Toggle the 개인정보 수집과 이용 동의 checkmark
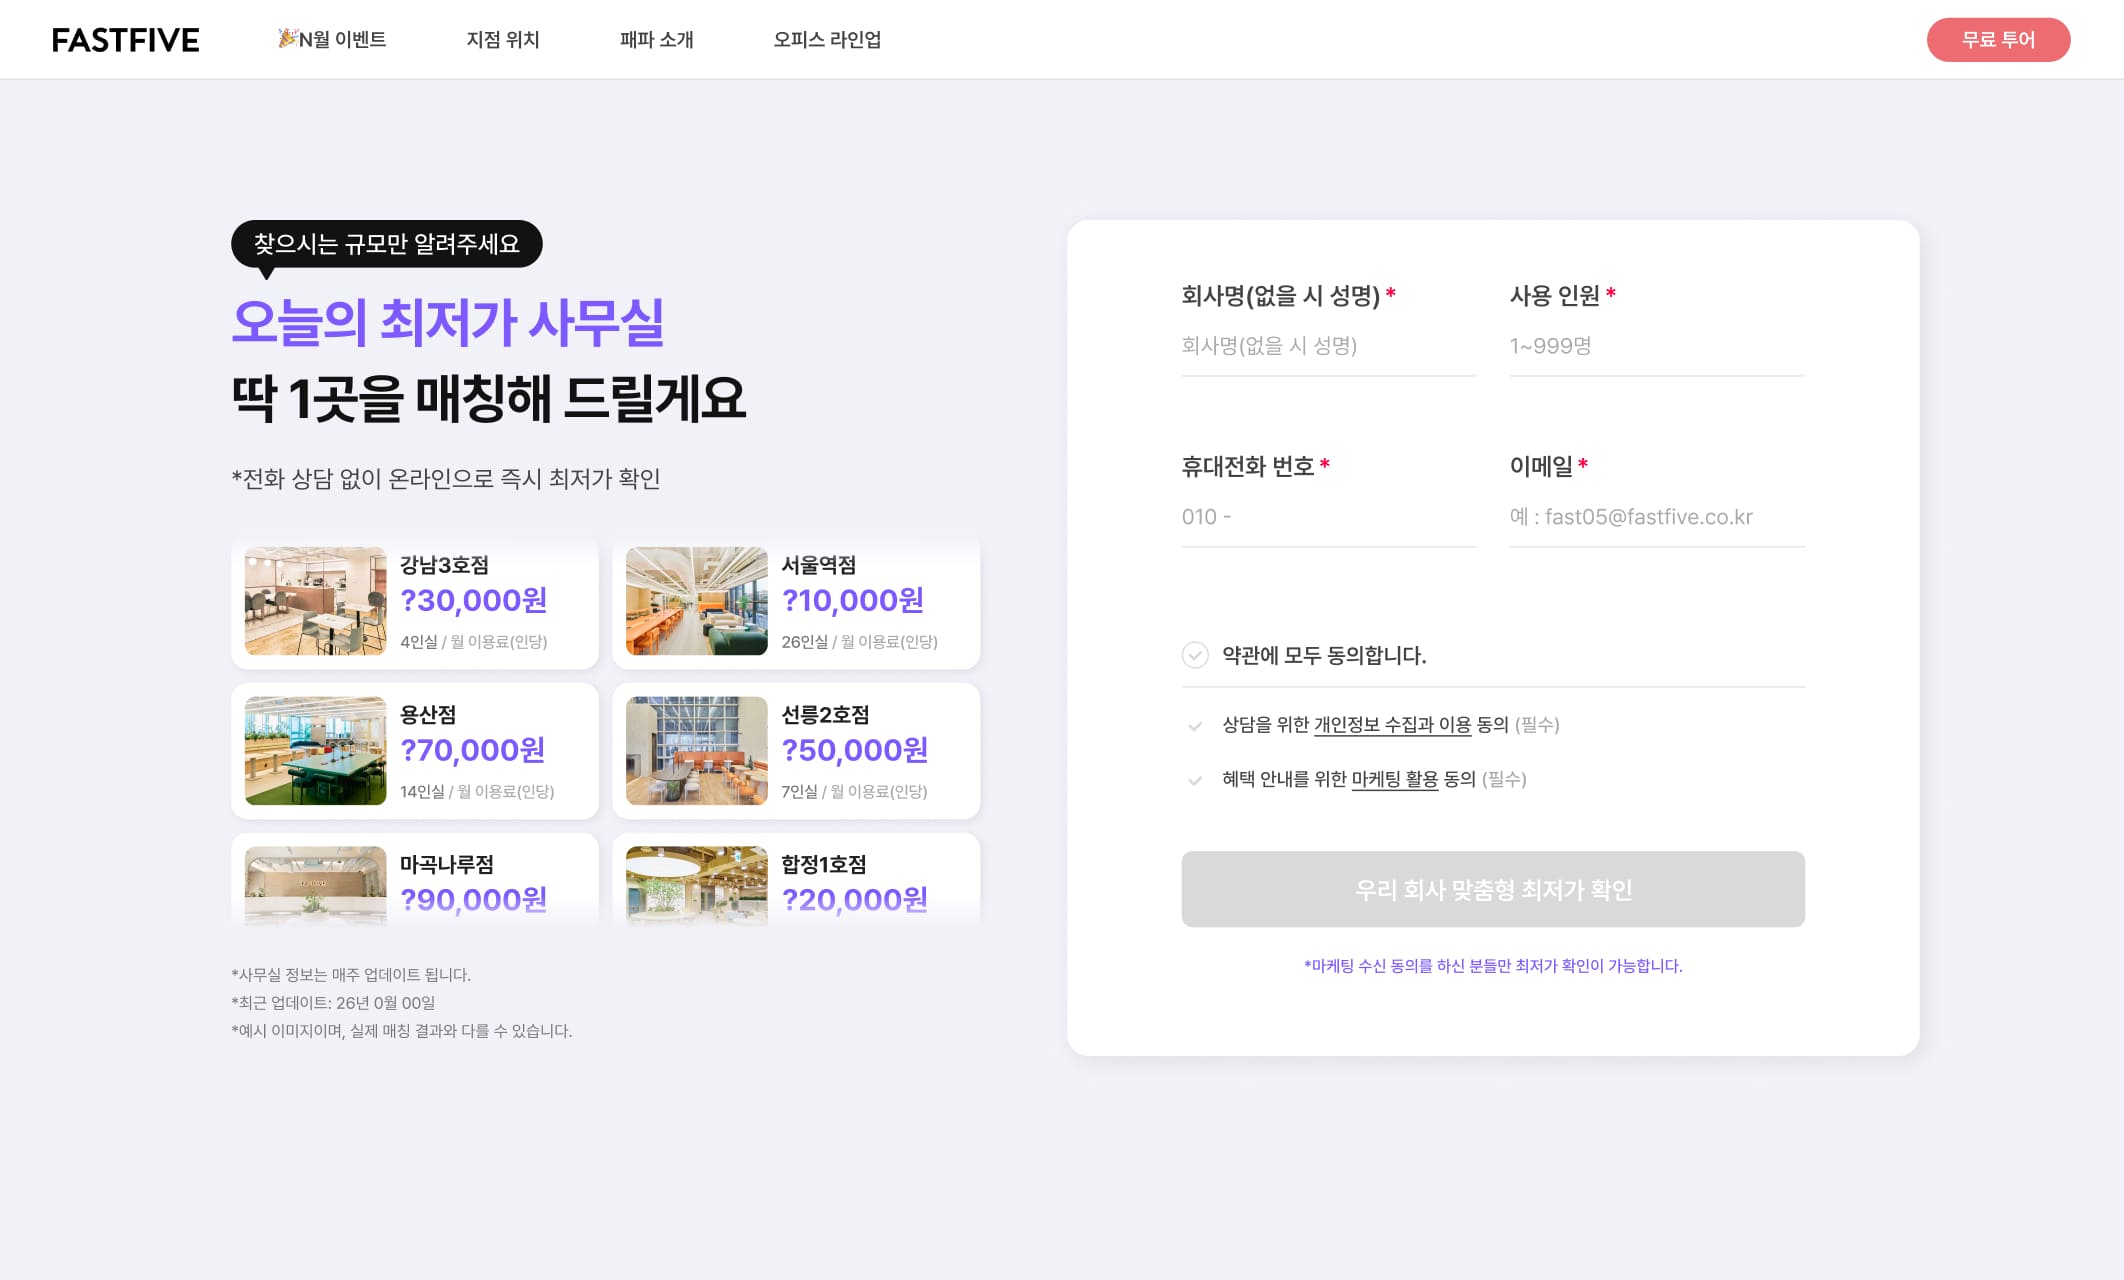This screenshot has width=2124, height=1280. 1195,726
